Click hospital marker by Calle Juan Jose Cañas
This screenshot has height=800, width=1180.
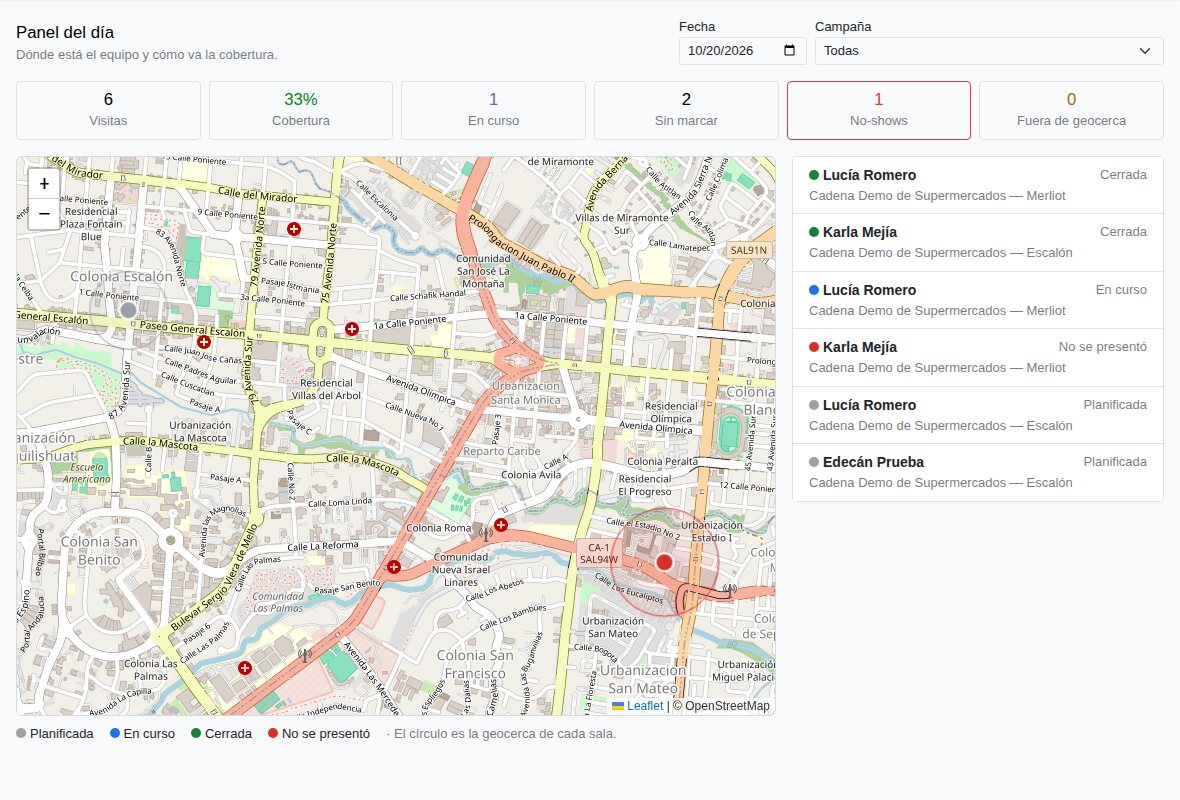point(203,342)
